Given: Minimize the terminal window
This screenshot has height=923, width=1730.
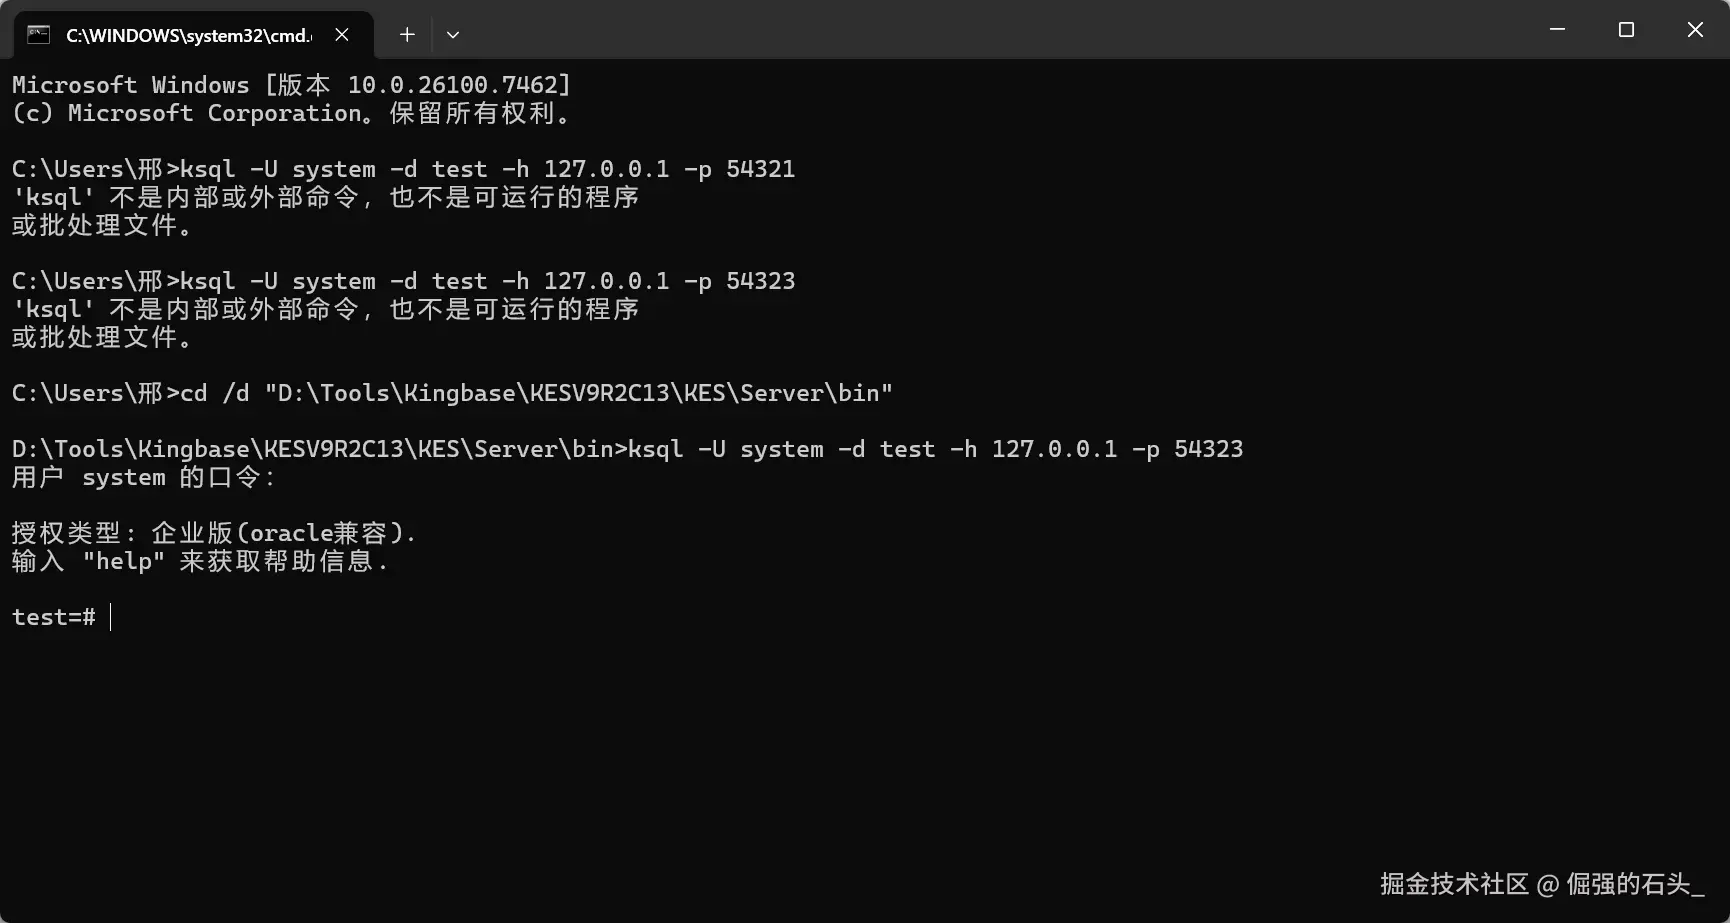Looking at the screenshot, I should (1557, 30).
